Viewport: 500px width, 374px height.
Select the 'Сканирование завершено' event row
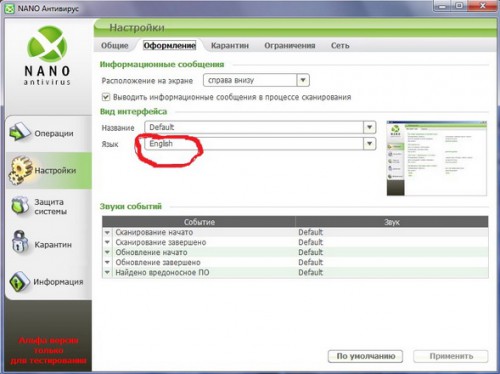(x=295, y=242)
